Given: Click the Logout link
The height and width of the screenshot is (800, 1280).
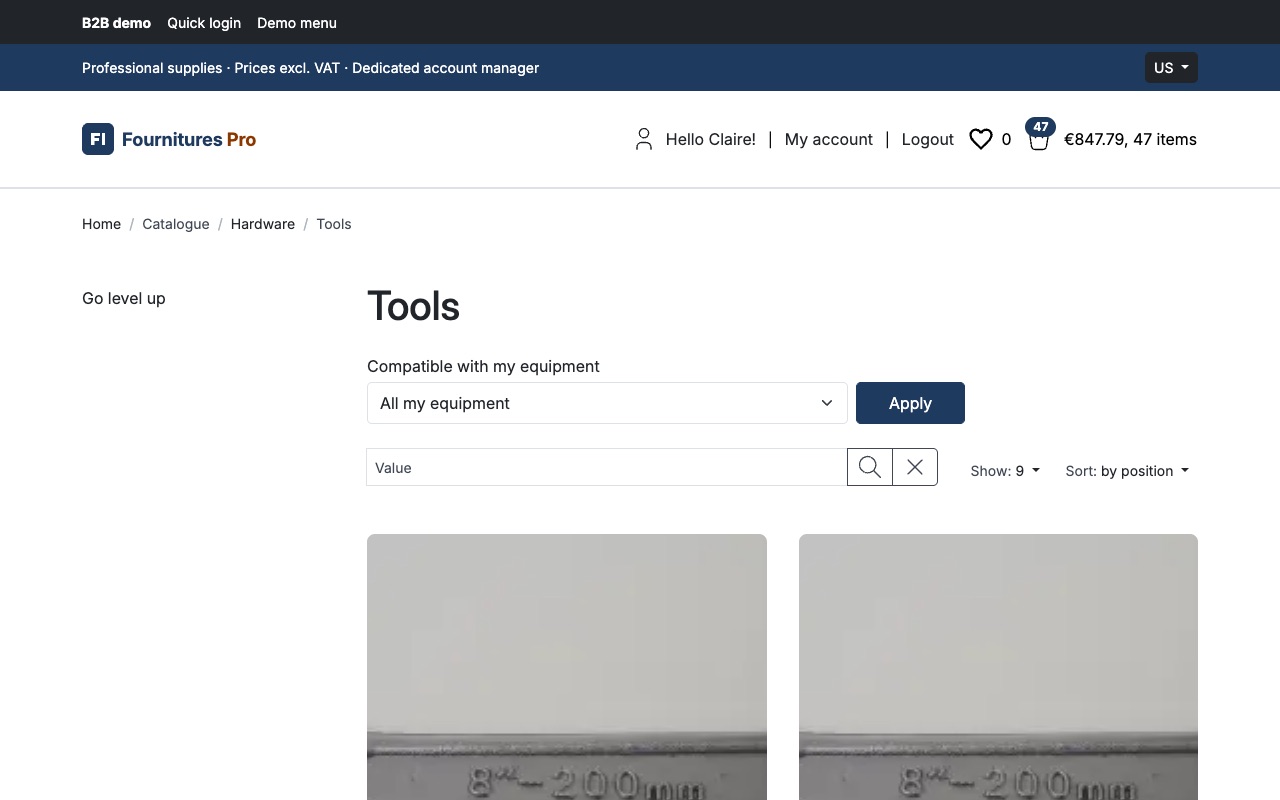Looking at the screenshot, I should 928,139.
